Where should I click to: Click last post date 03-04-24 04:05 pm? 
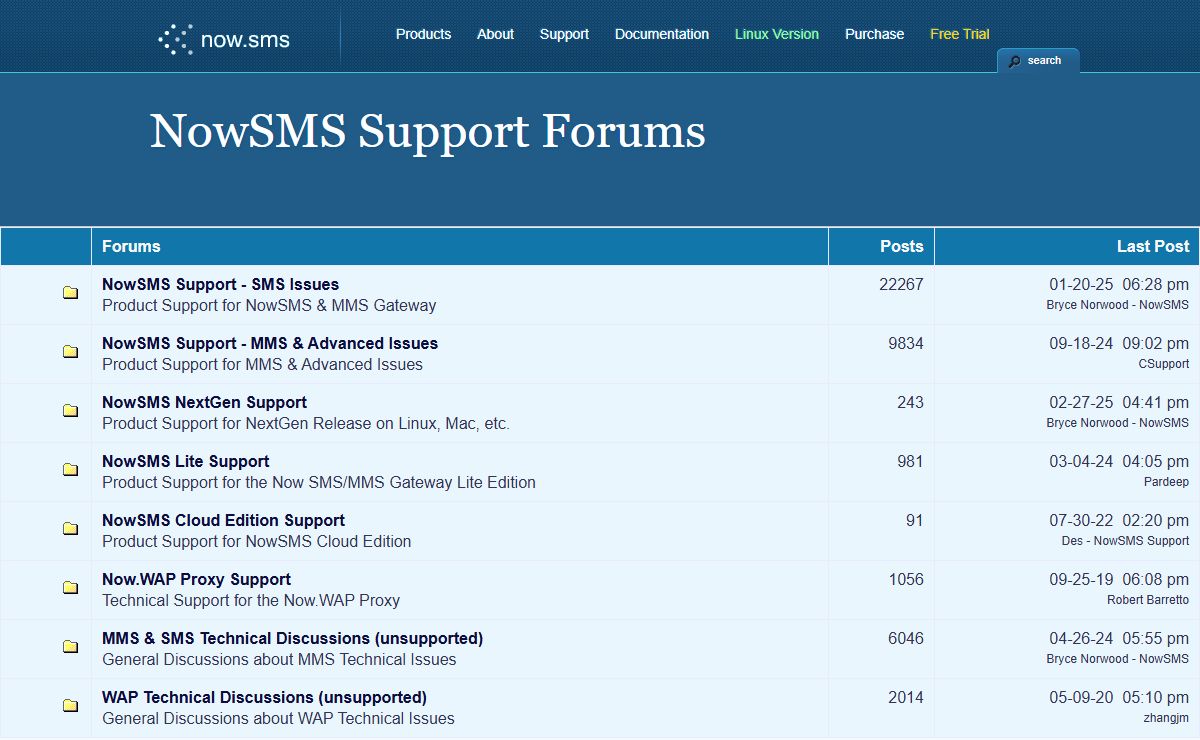point(1119,462)
